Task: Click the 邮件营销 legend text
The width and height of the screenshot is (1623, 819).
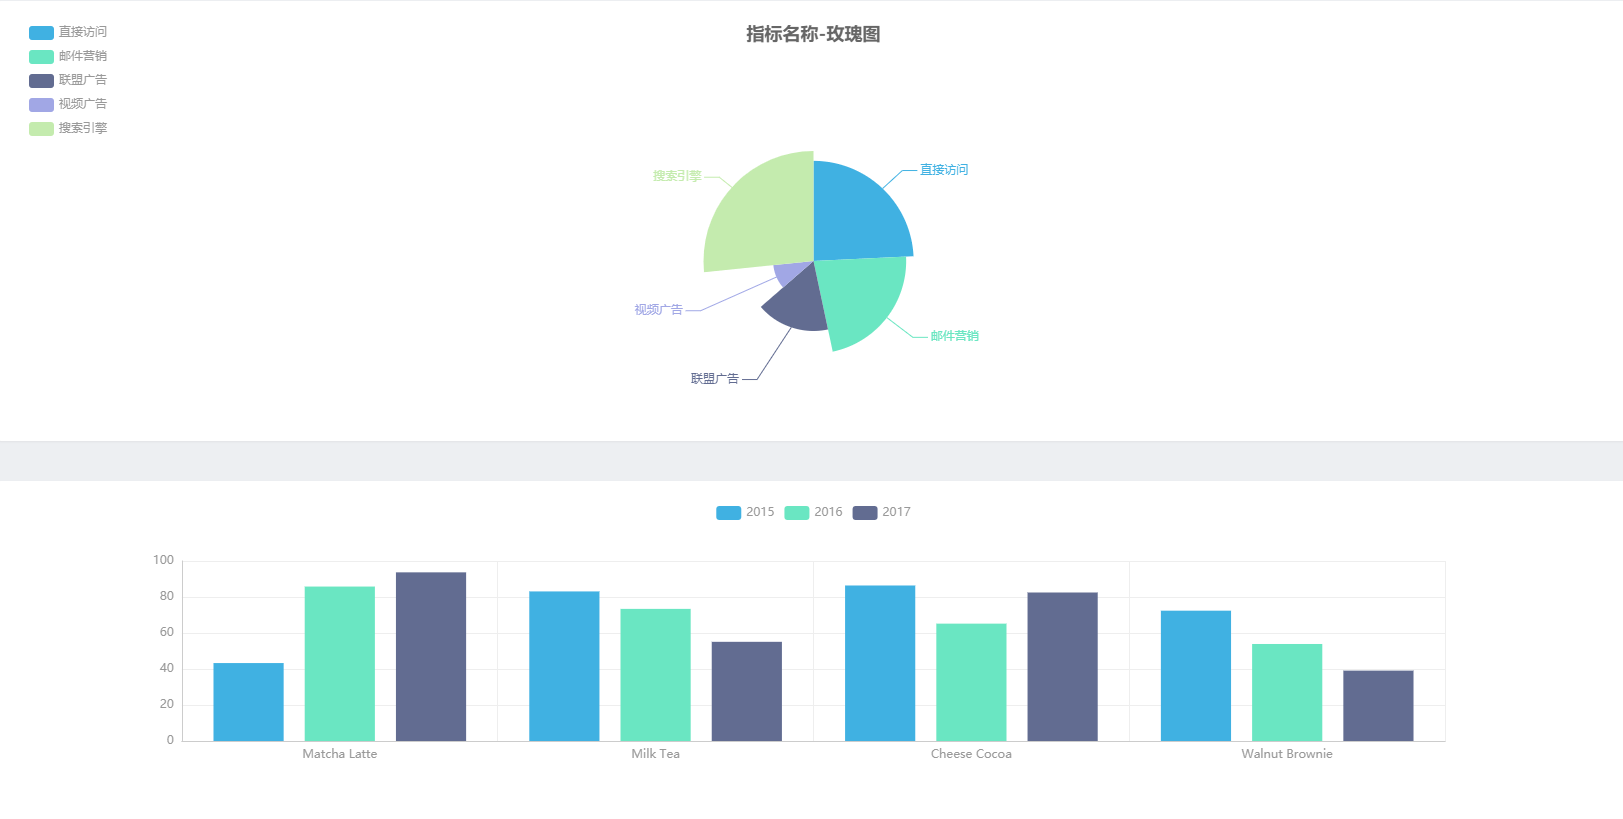Action: (x=83, y=56)
